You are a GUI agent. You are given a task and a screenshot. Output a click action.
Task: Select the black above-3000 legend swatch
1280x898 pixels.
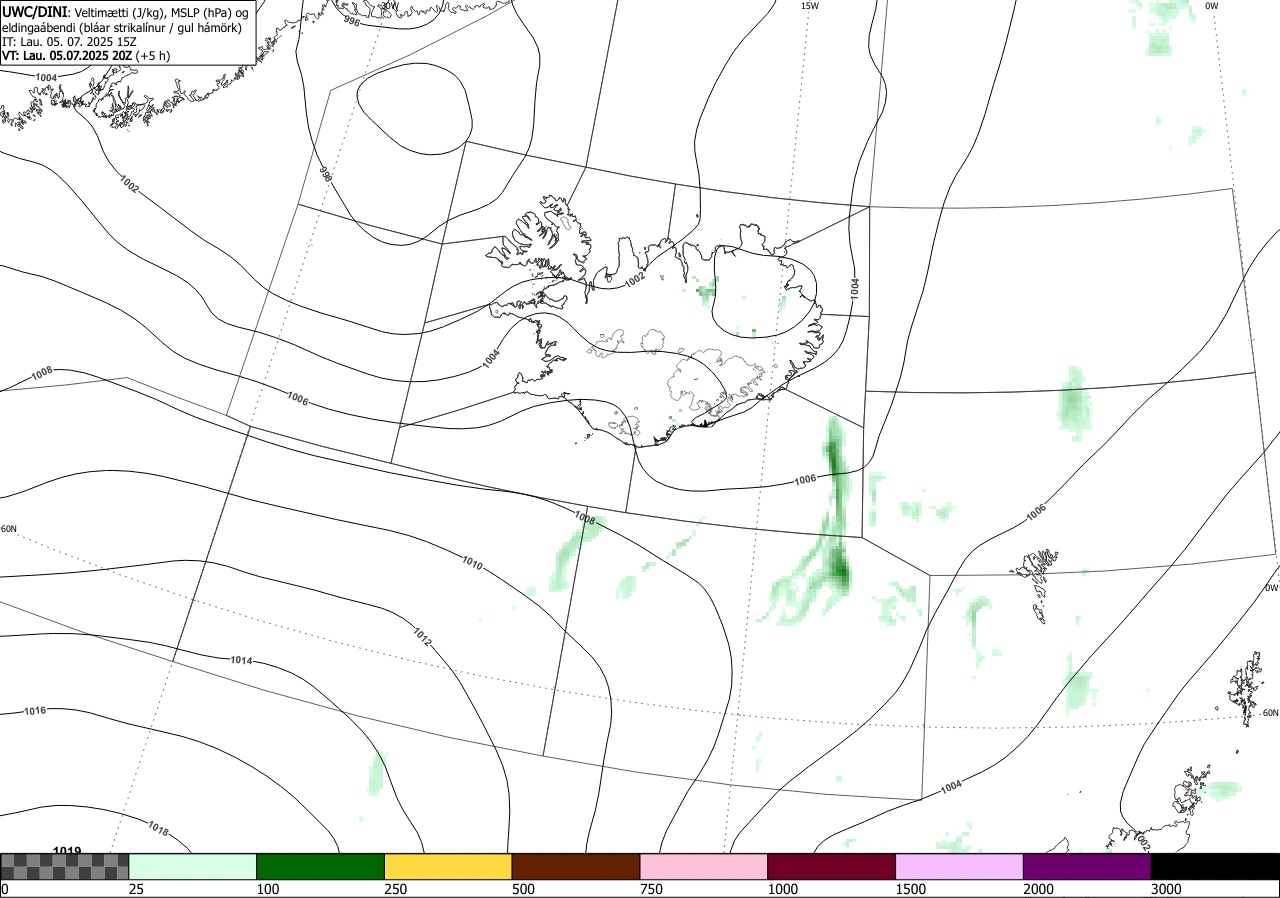1215,866
